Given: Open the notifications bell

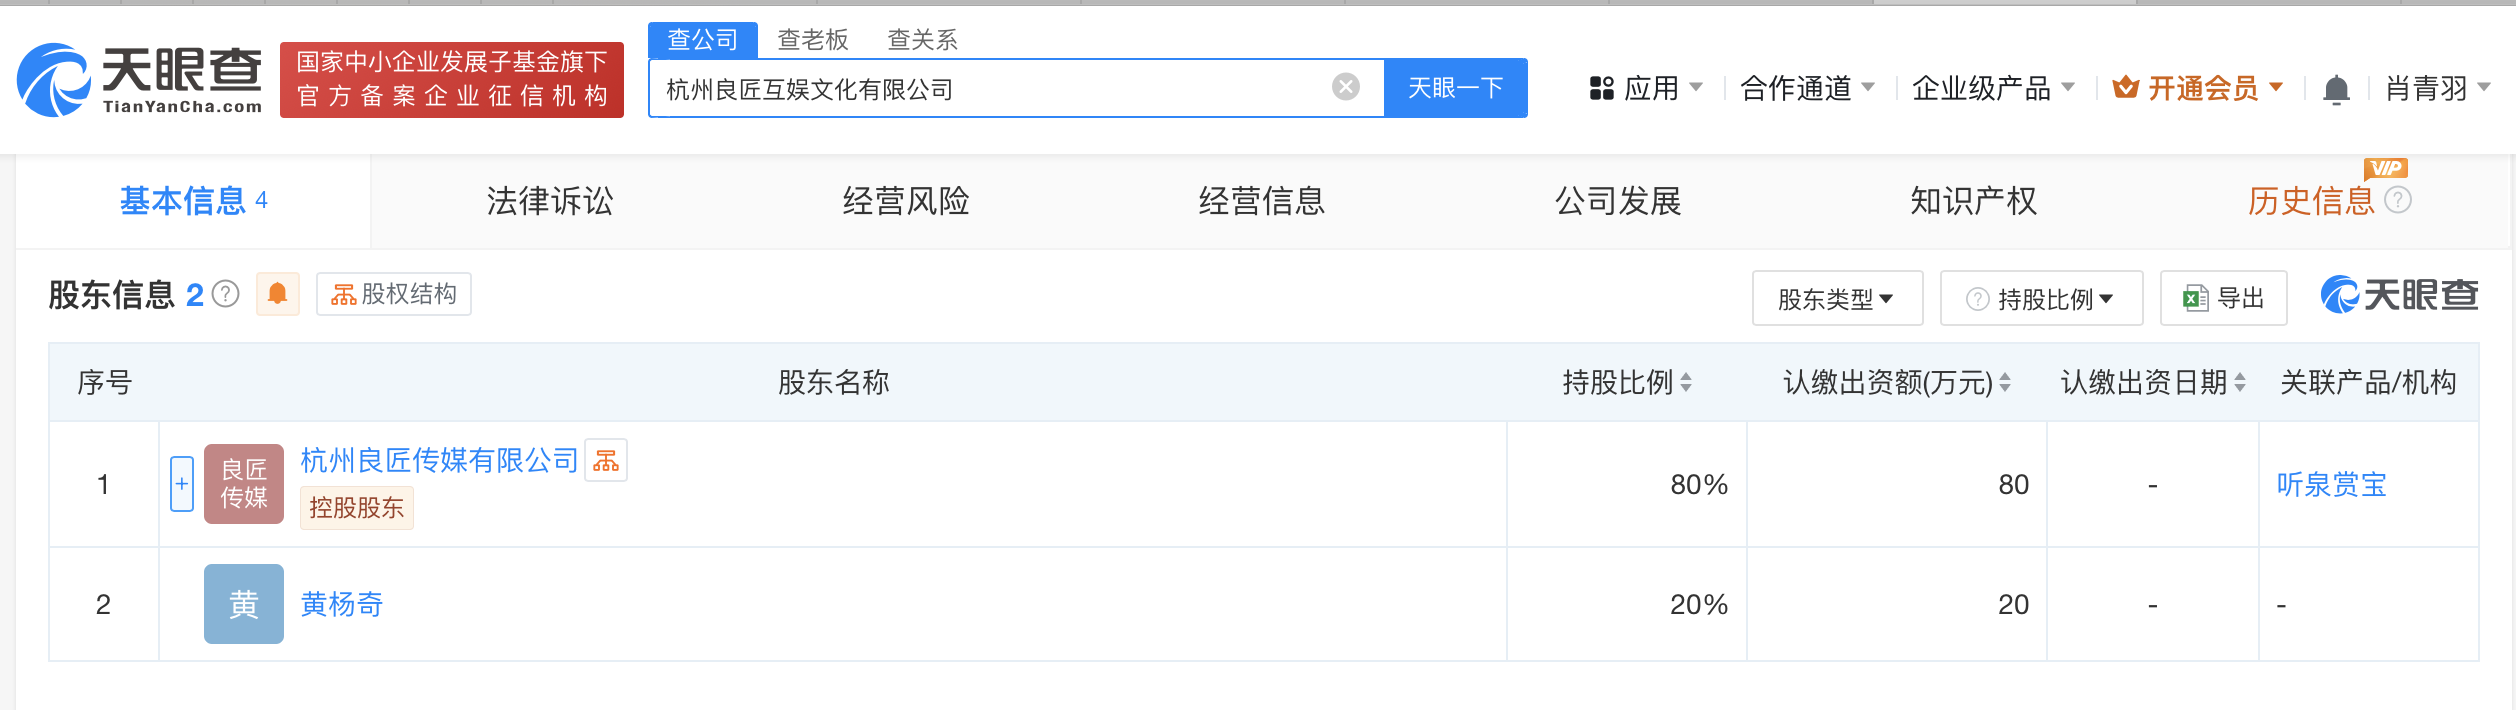Looking at the screenshot, I should point(2336,90).
